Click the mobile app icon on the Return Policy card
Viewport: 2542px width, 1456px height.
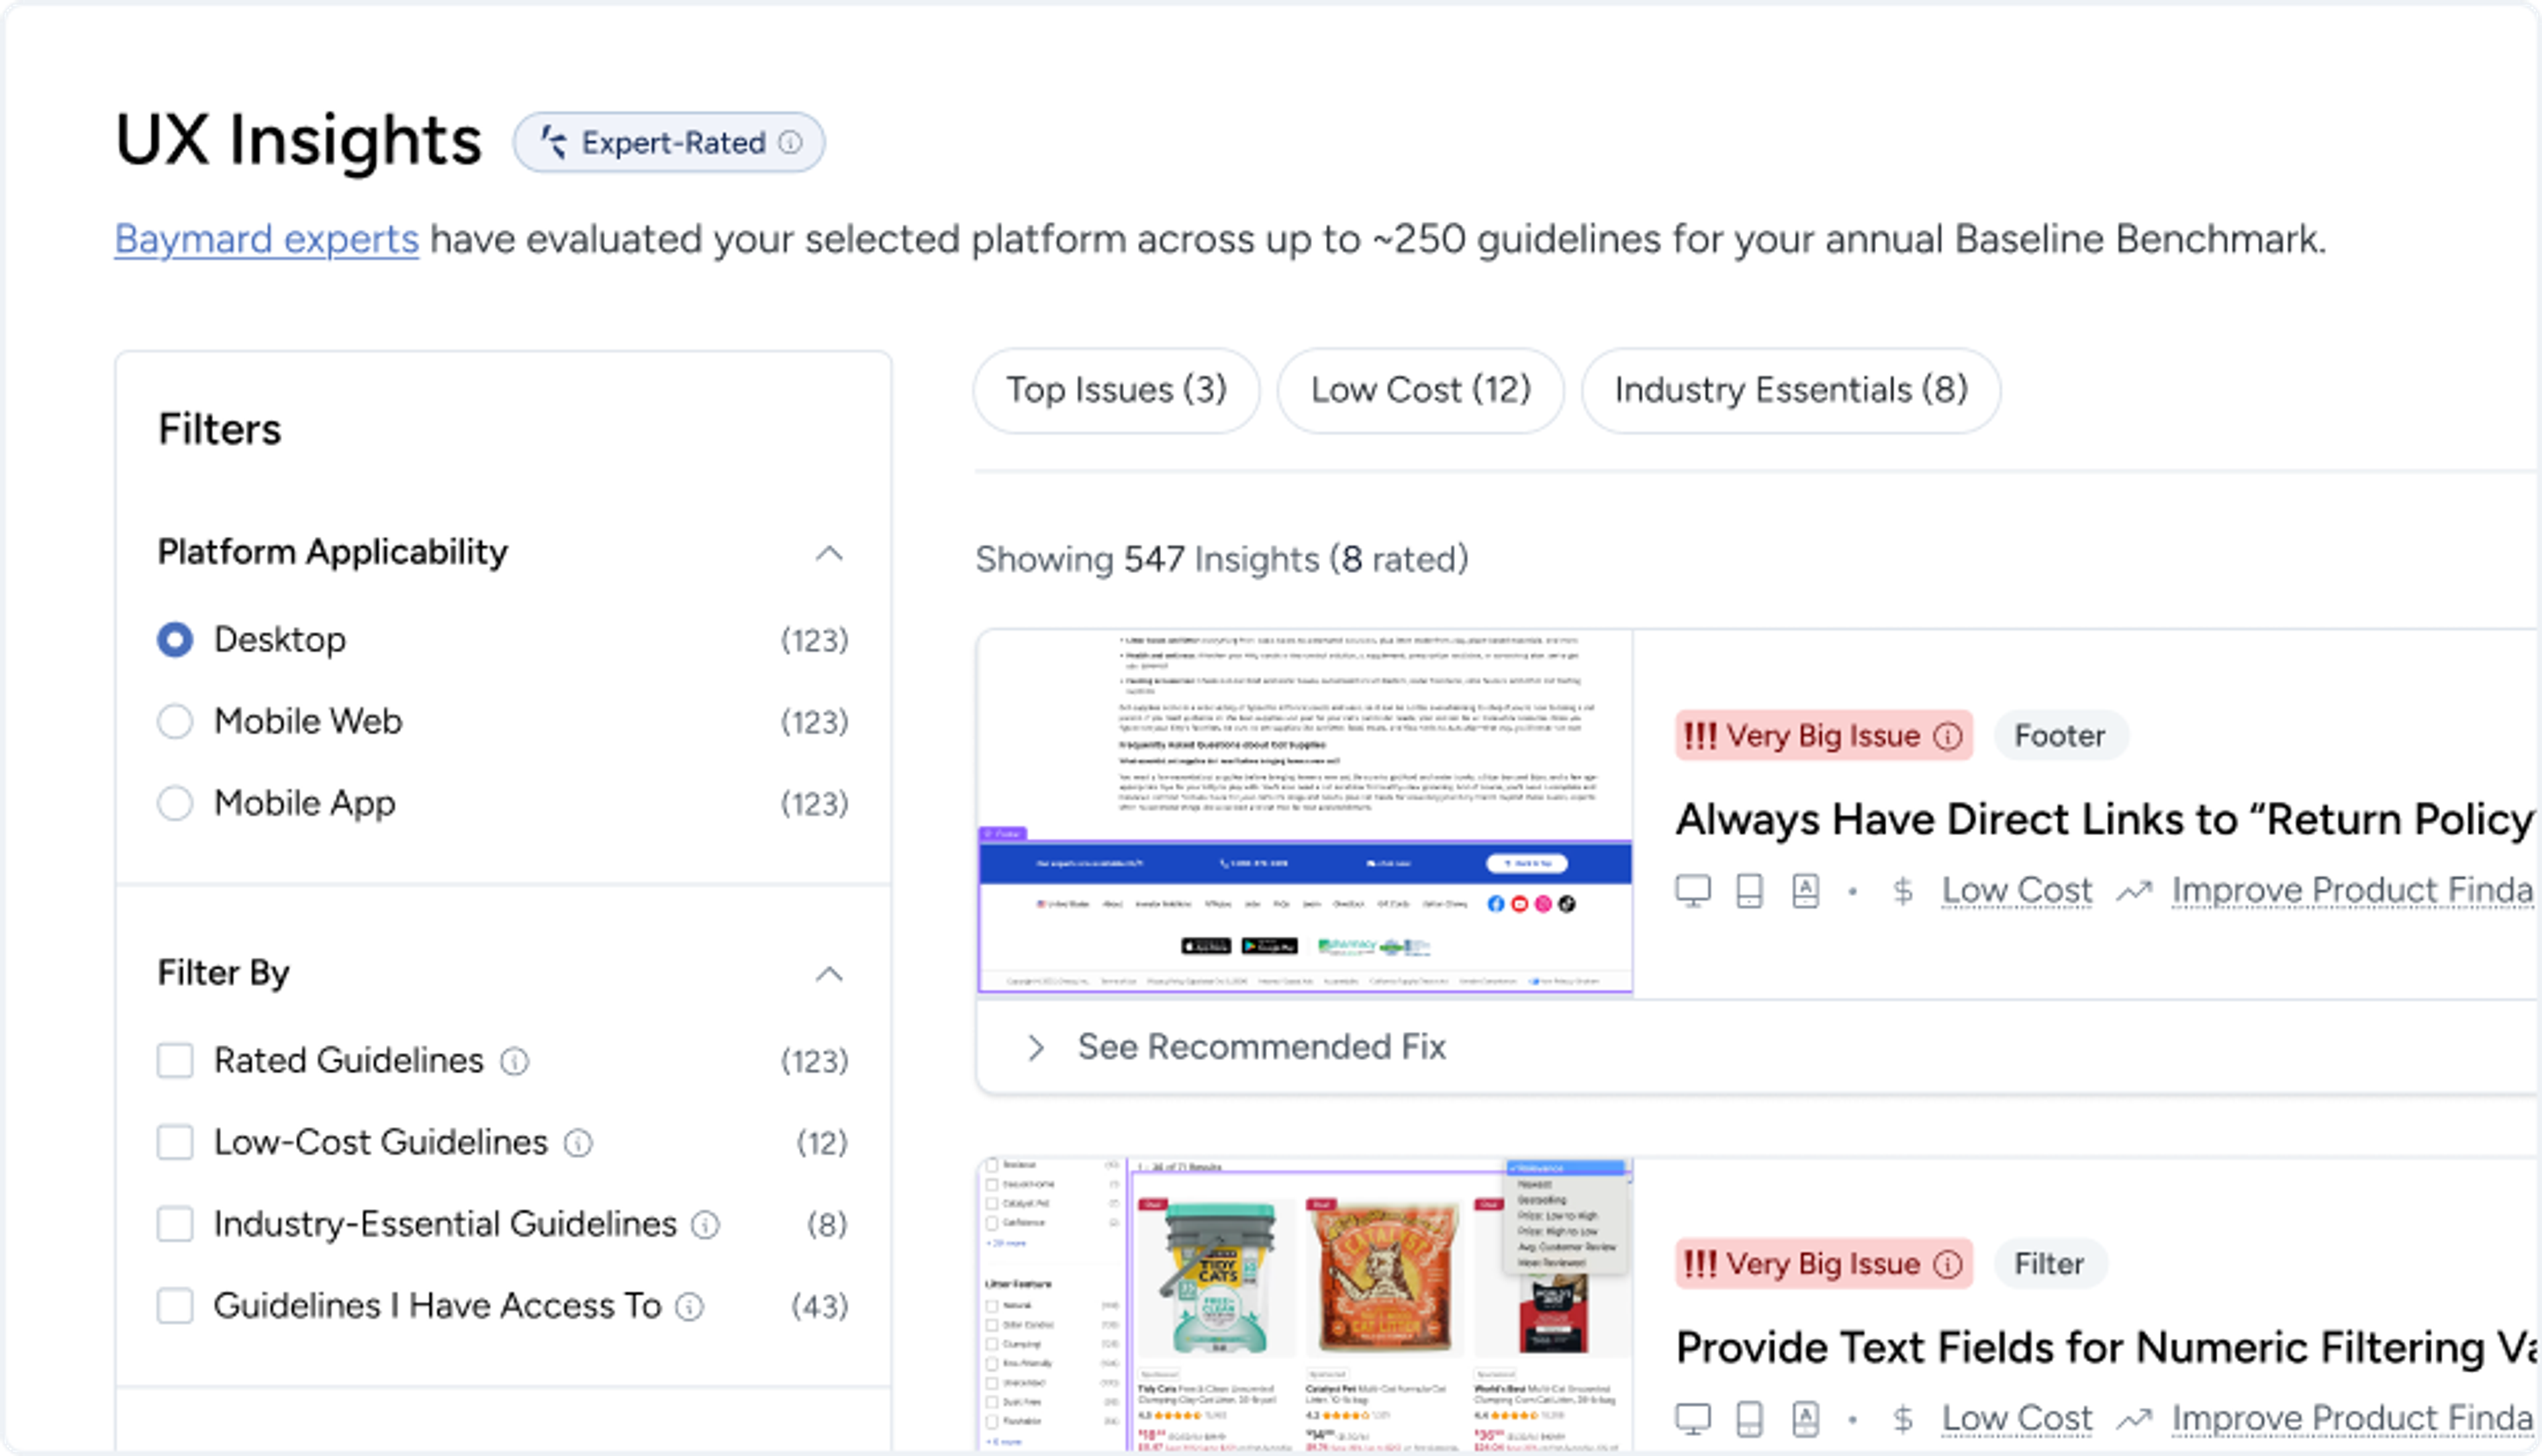pyautogui.click(x=1805, y=891)
